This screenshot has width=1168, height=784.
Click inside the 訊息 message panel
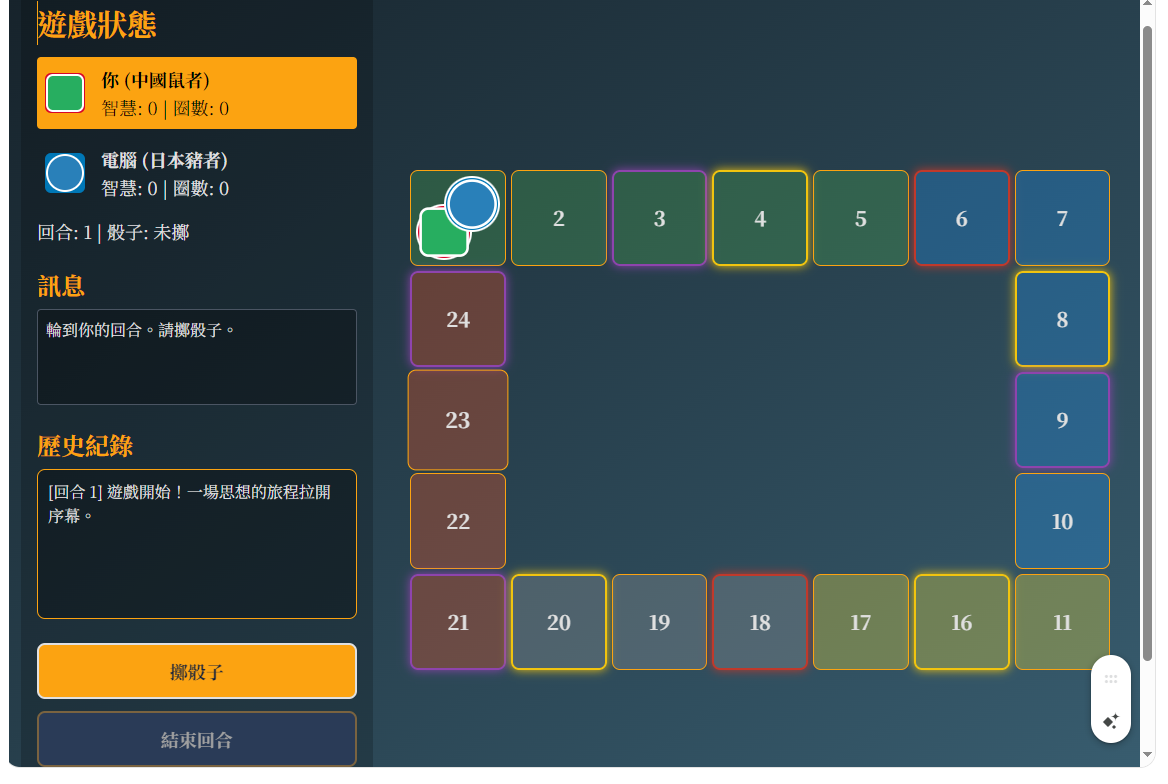pyautogui.click(x=196, y=357)
